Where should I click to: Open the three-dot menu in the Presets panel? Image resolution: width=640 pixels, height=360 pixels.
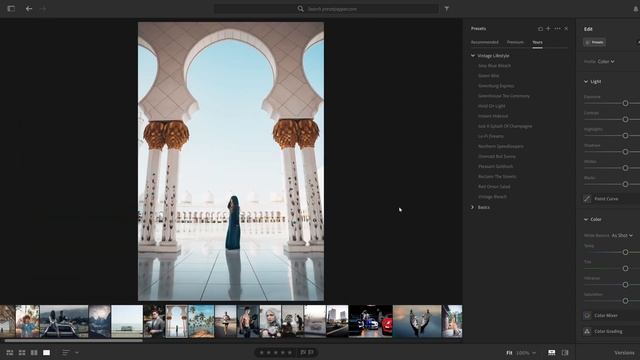coord(557,29)
